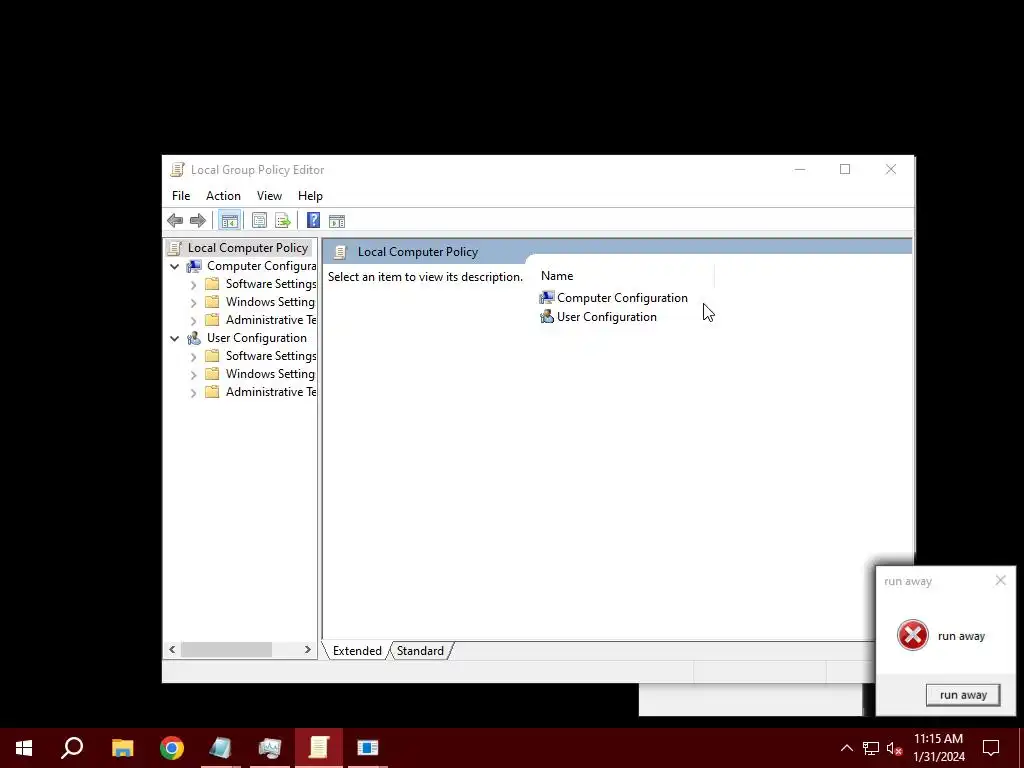Toggle the Show/Hide Action Pane toolbar icon
This screenshot has width=1024, height=768.
337,221
